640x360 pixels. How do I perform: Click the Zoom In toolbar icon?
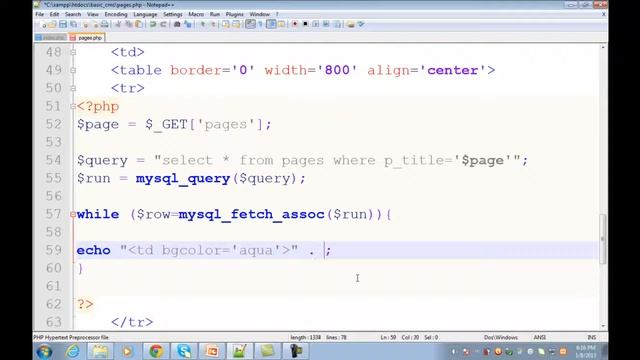202,24
